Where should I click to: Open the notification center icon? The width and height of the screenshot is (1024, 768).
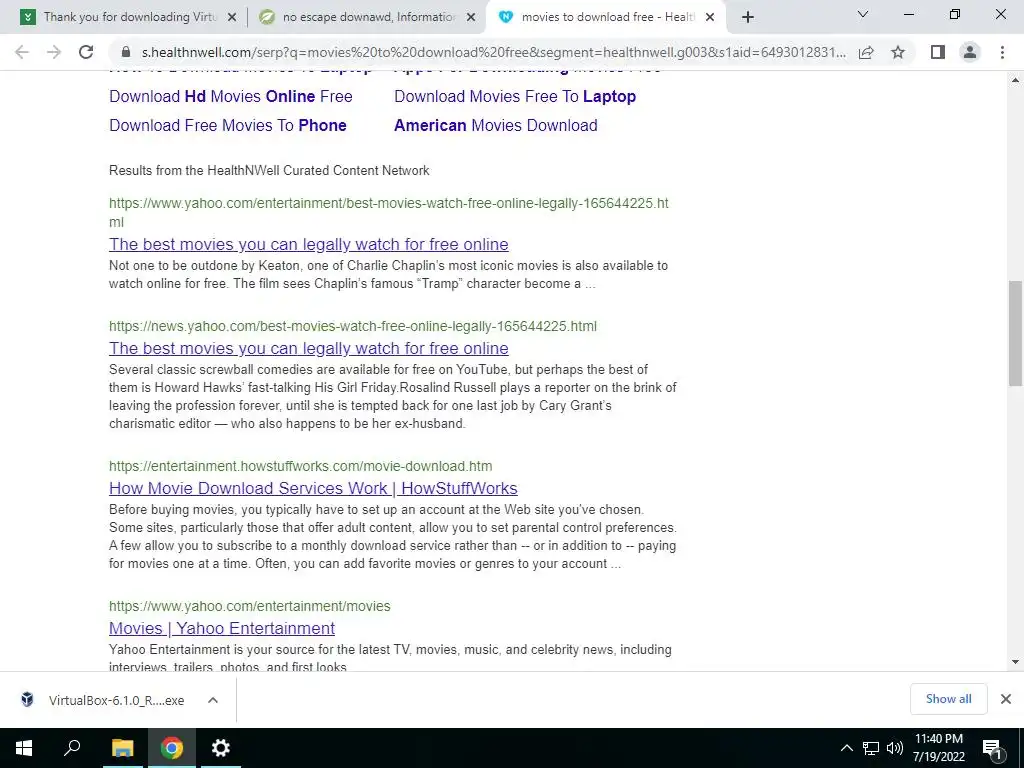click(992, 749)
